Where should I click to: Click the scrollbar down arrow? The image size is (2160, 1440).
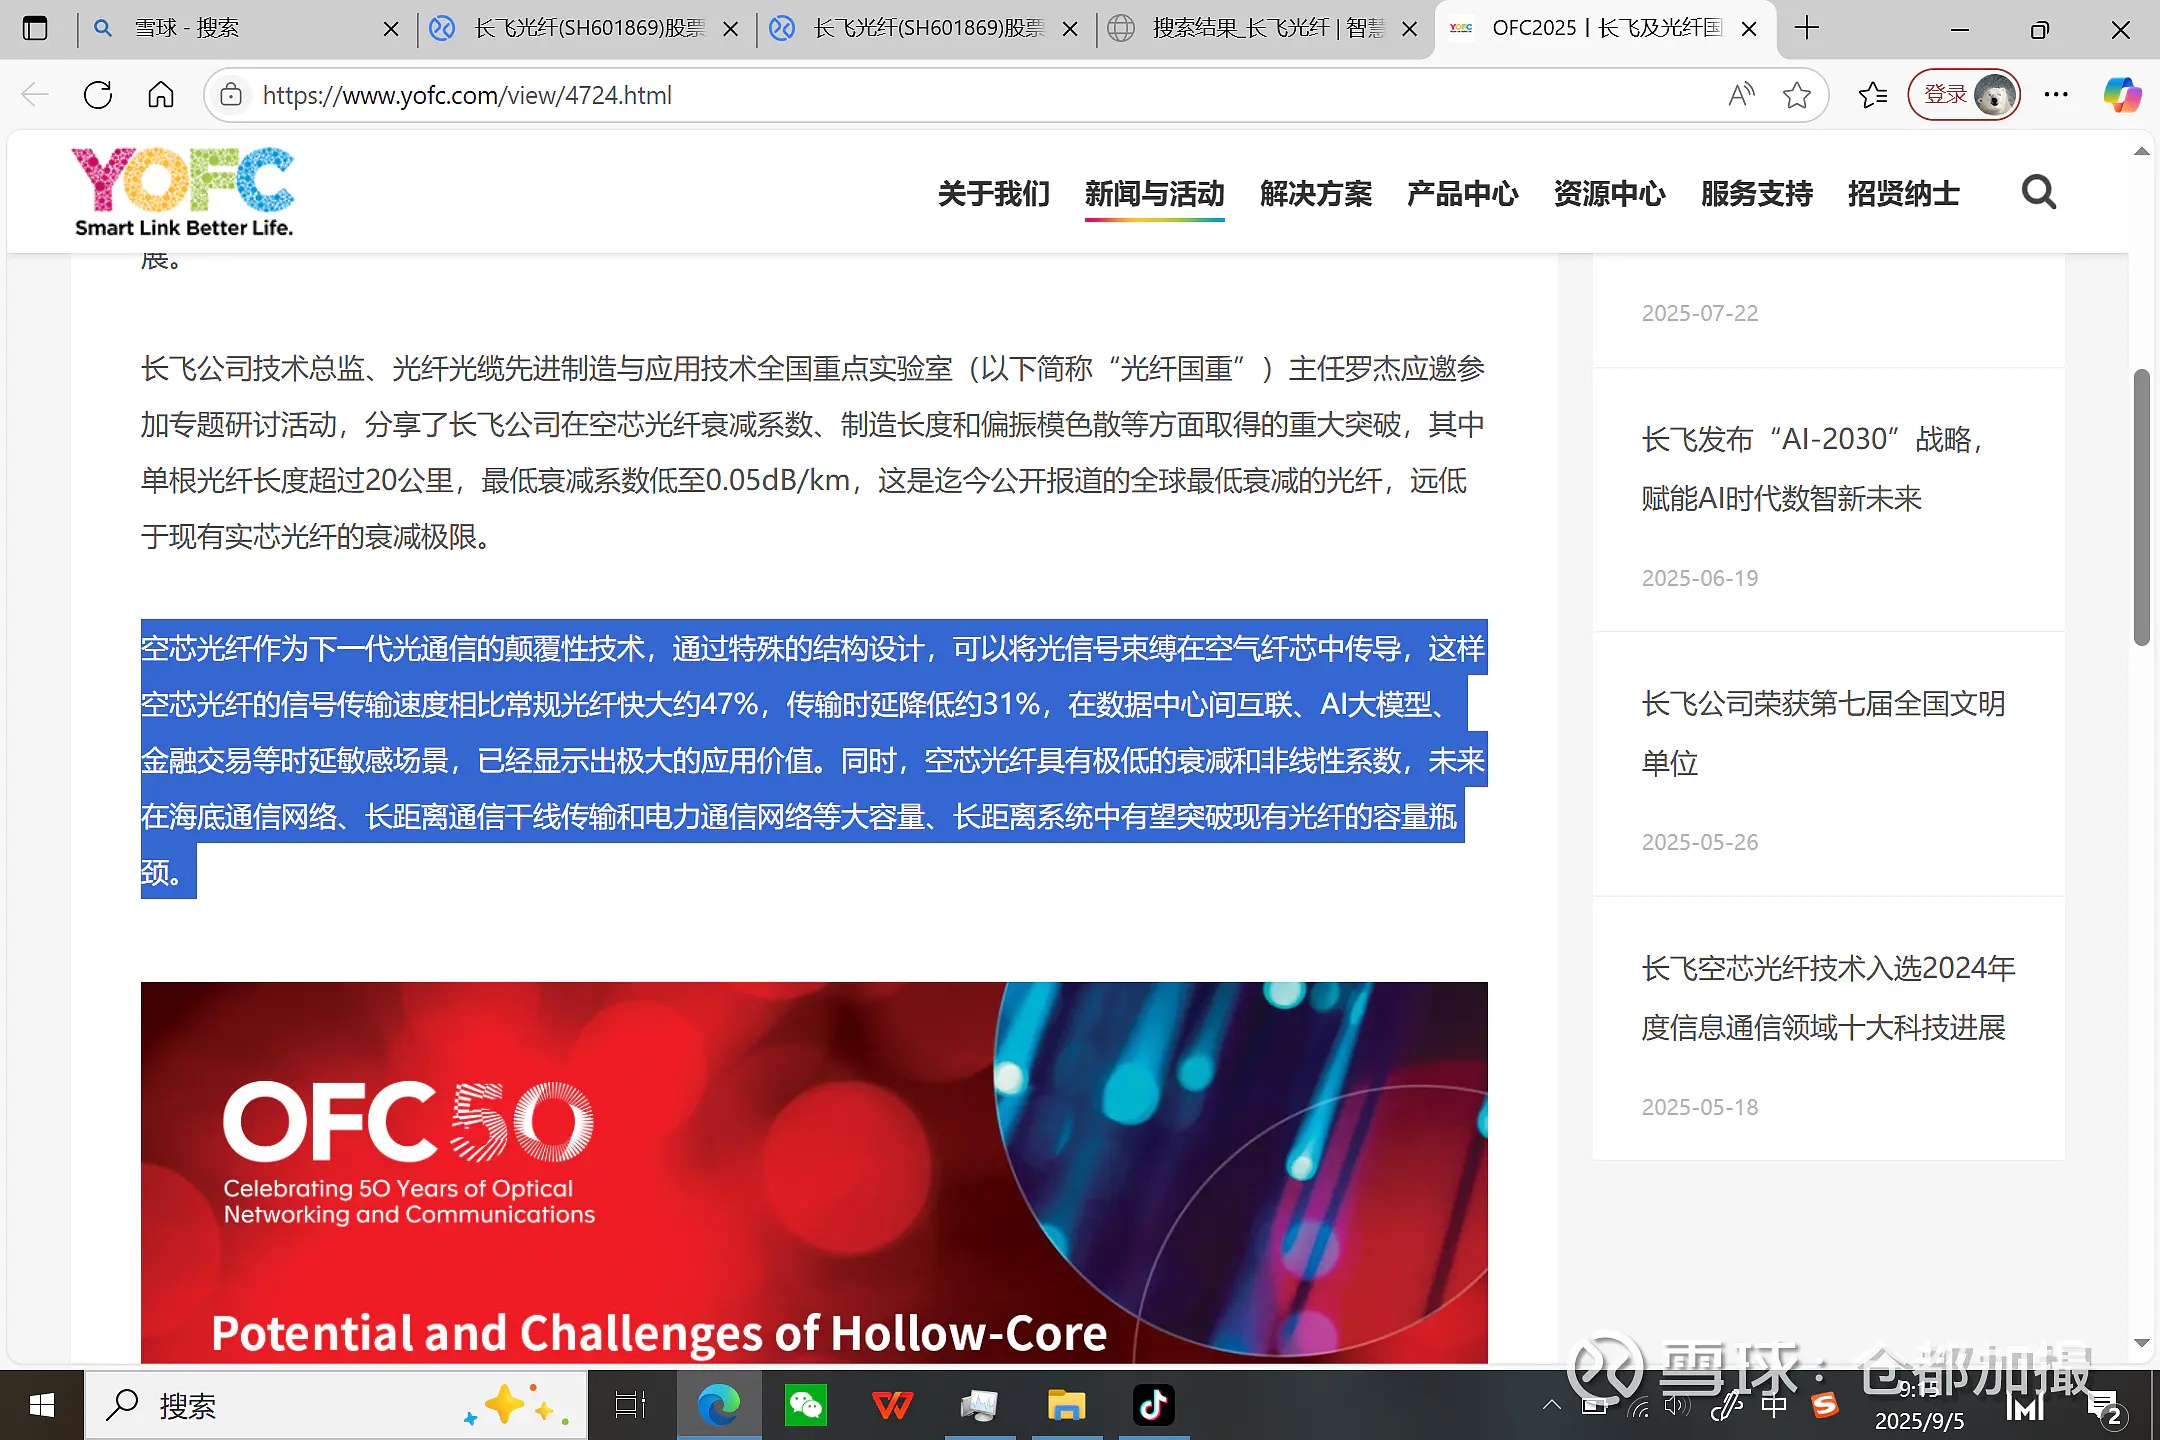2141,1343
